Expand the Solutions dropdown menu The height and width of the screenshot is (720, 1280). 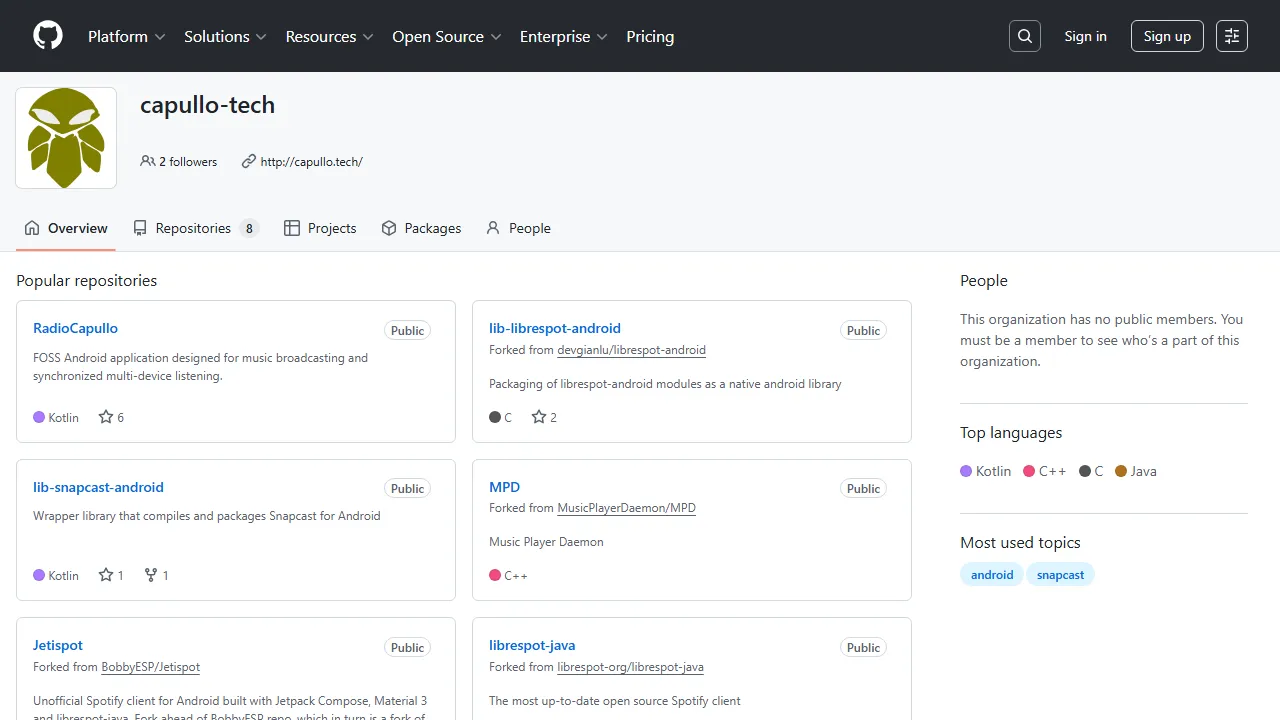point(225,36)
